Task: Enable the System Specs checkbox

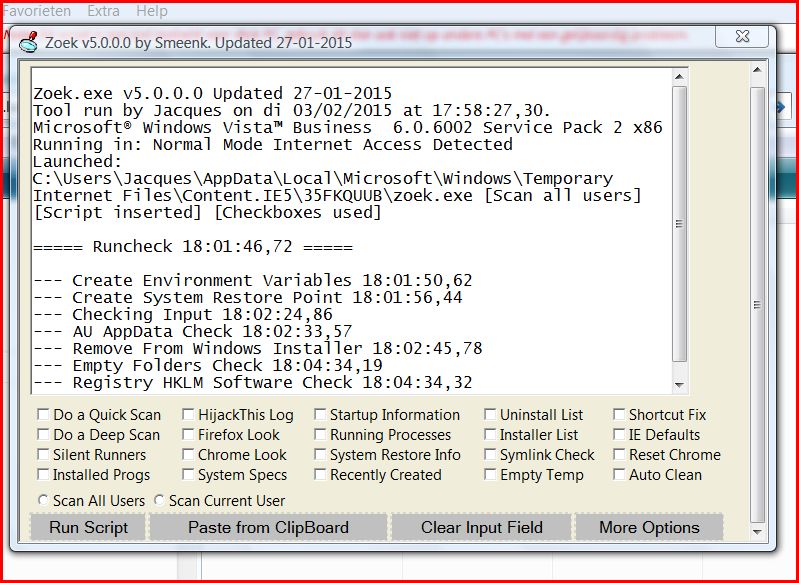Action: coord(188,474)
